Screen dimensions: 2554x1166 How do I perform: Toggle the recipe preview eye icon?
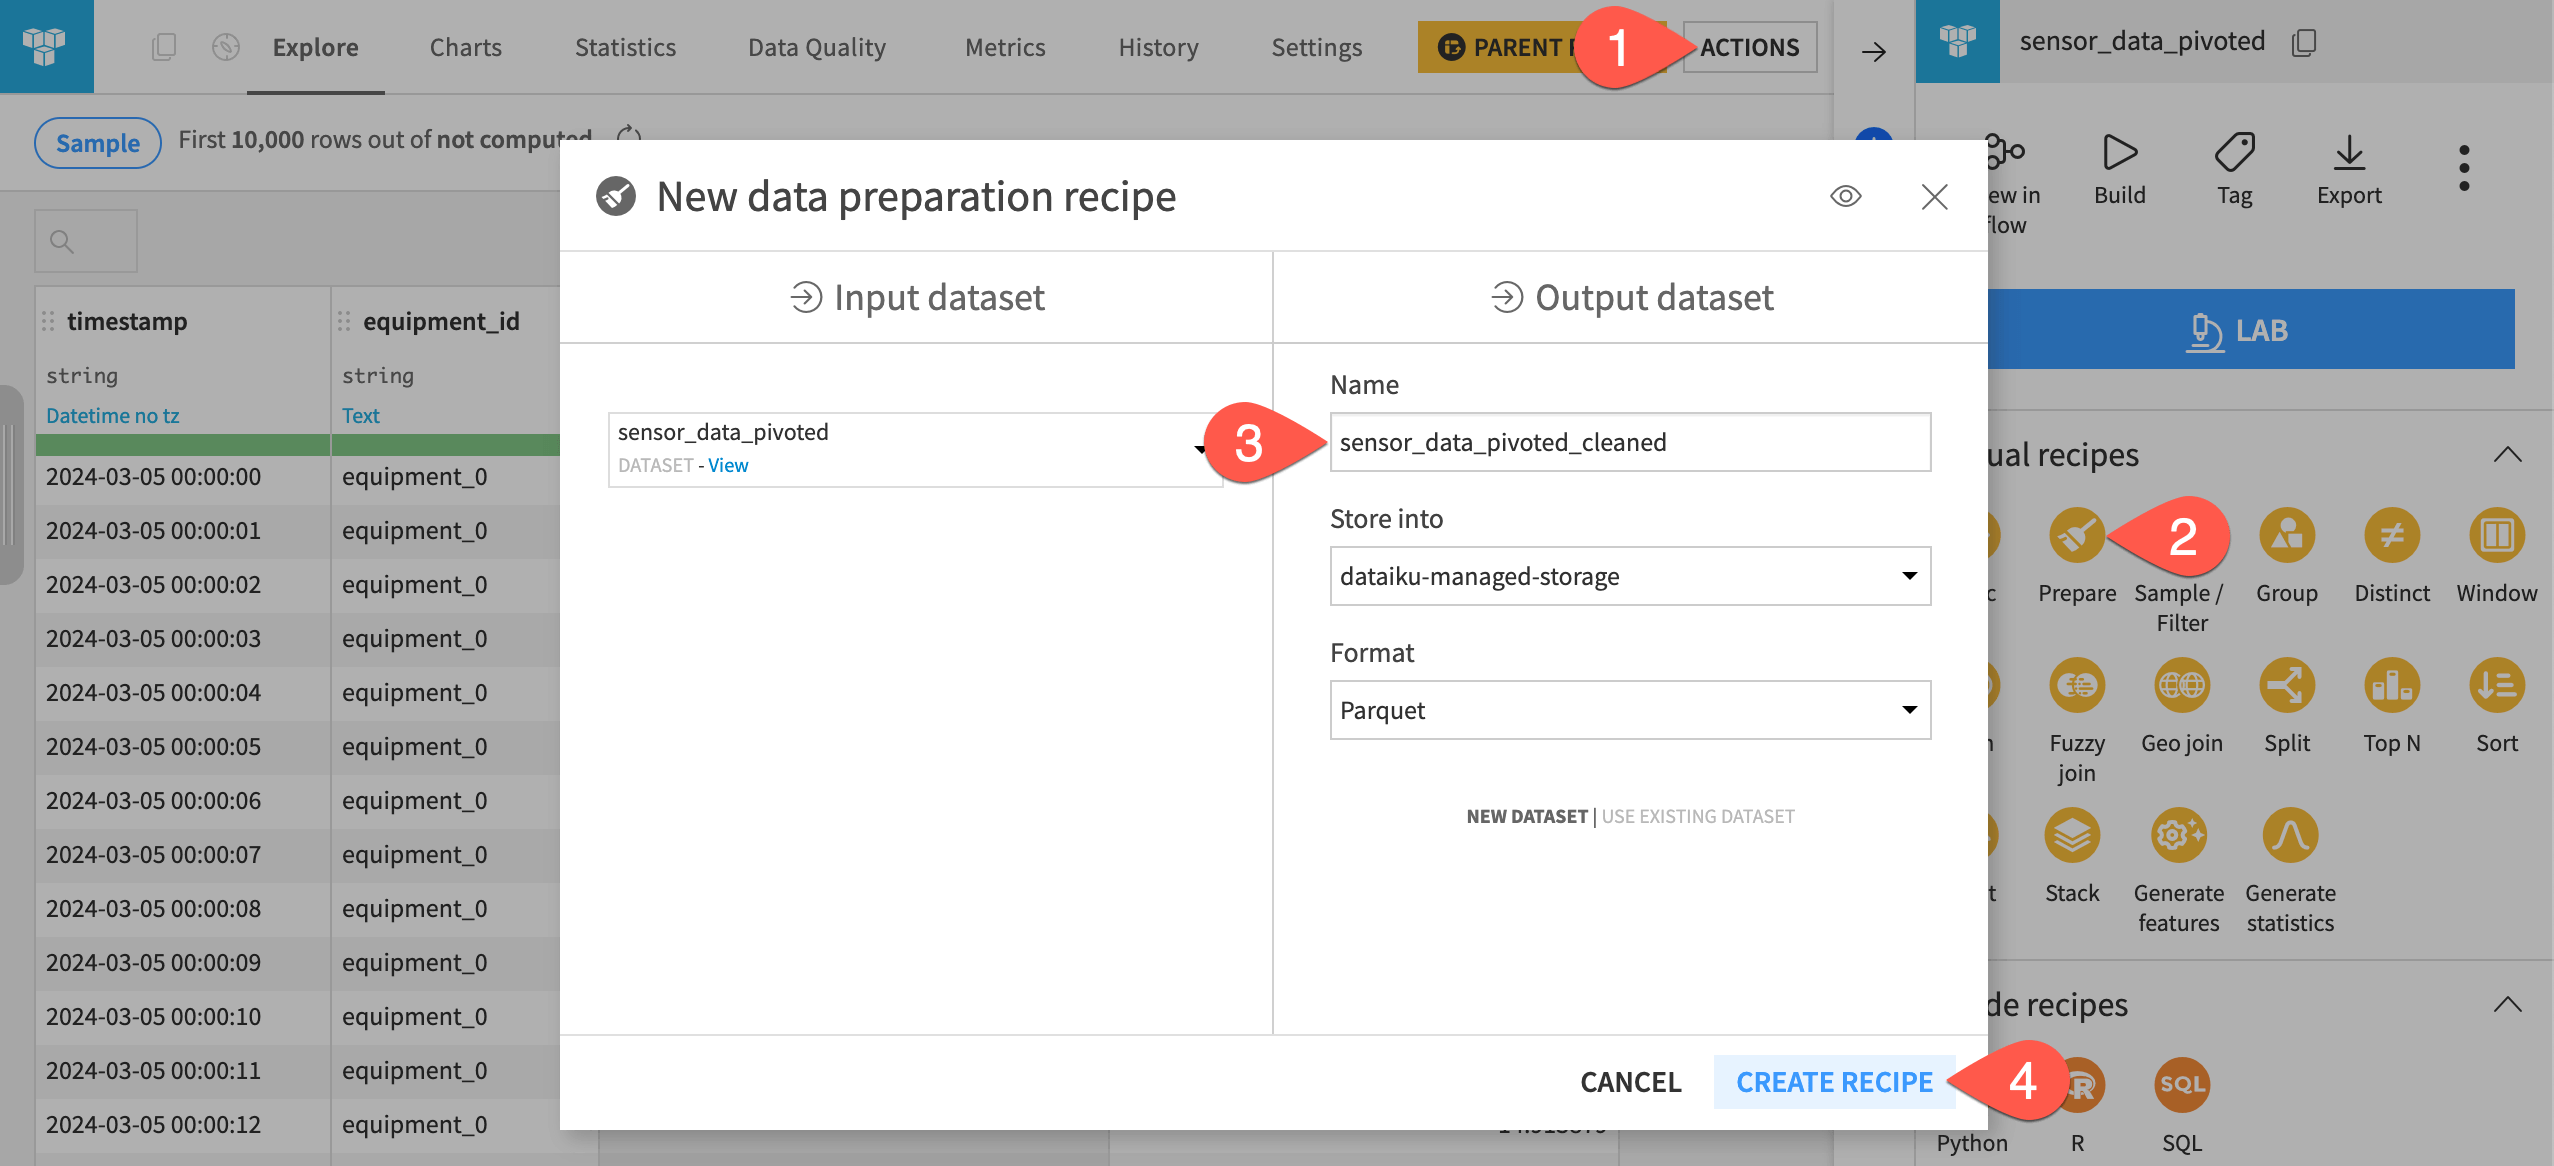[x=1845, y=196]
